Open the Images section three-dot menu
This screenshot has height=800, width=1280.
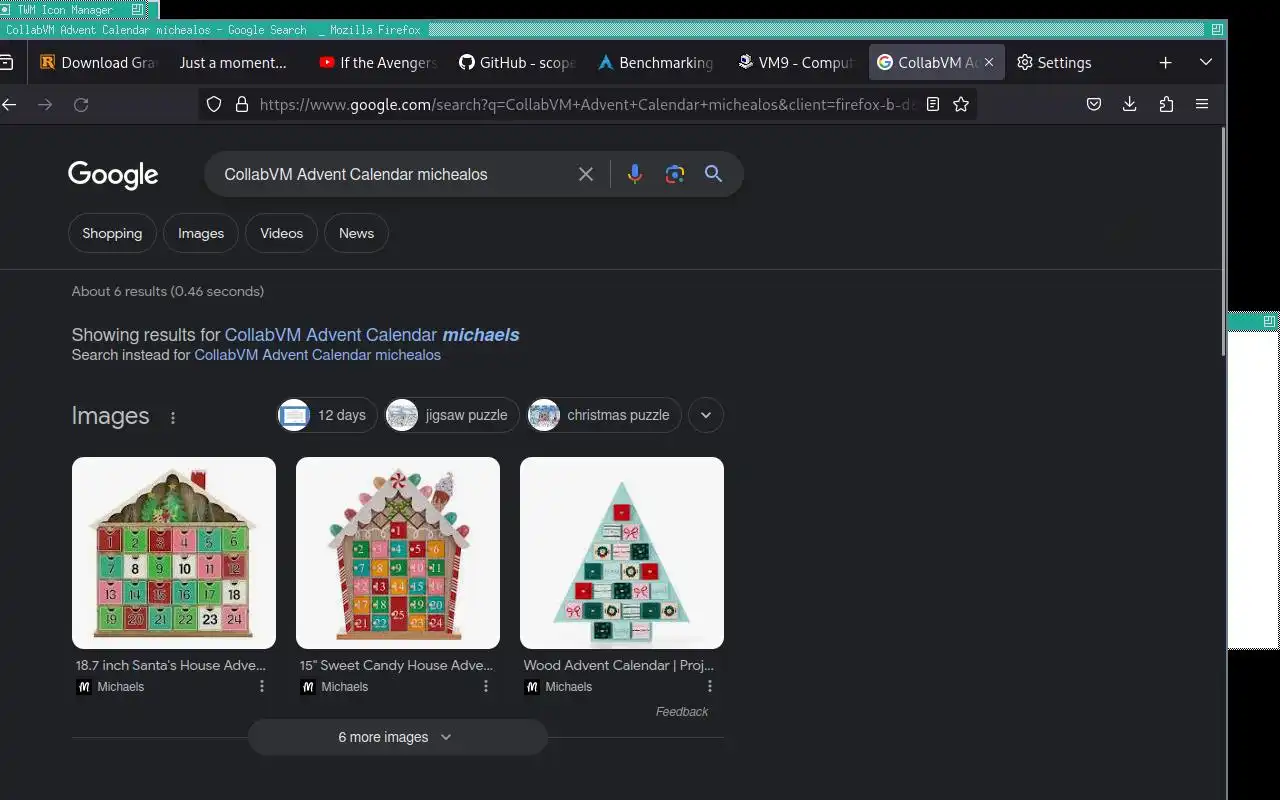[x=173, y=417]
